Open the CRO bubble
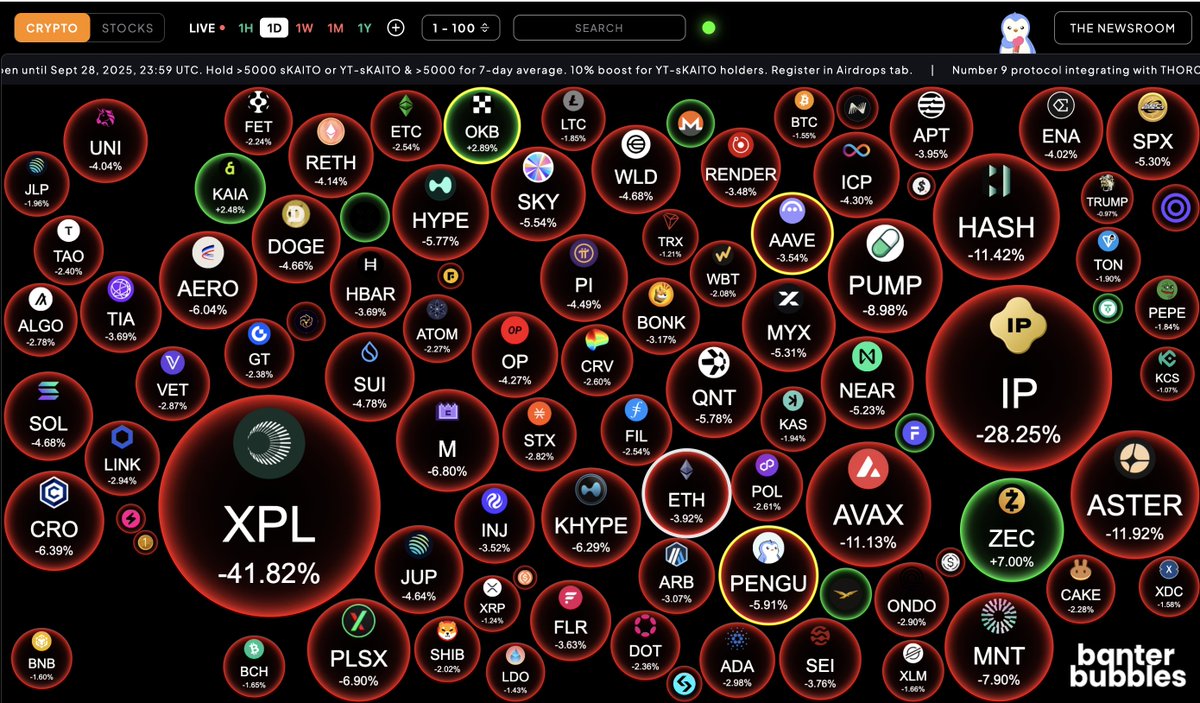This screenshot has height=703, width=1200. coord(53,520)
